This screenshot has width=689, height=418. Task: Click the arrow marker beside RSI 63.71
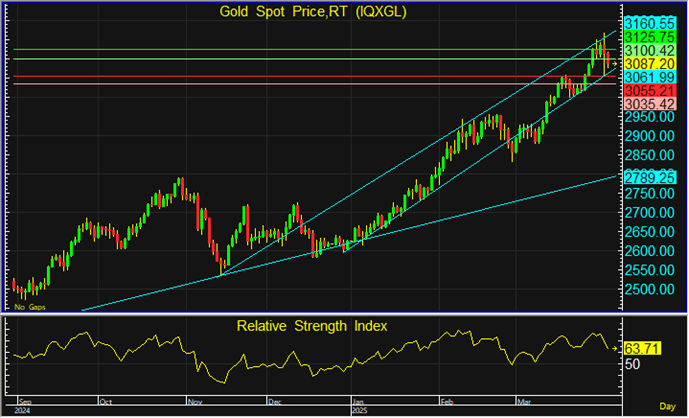[x=615, y=349]
